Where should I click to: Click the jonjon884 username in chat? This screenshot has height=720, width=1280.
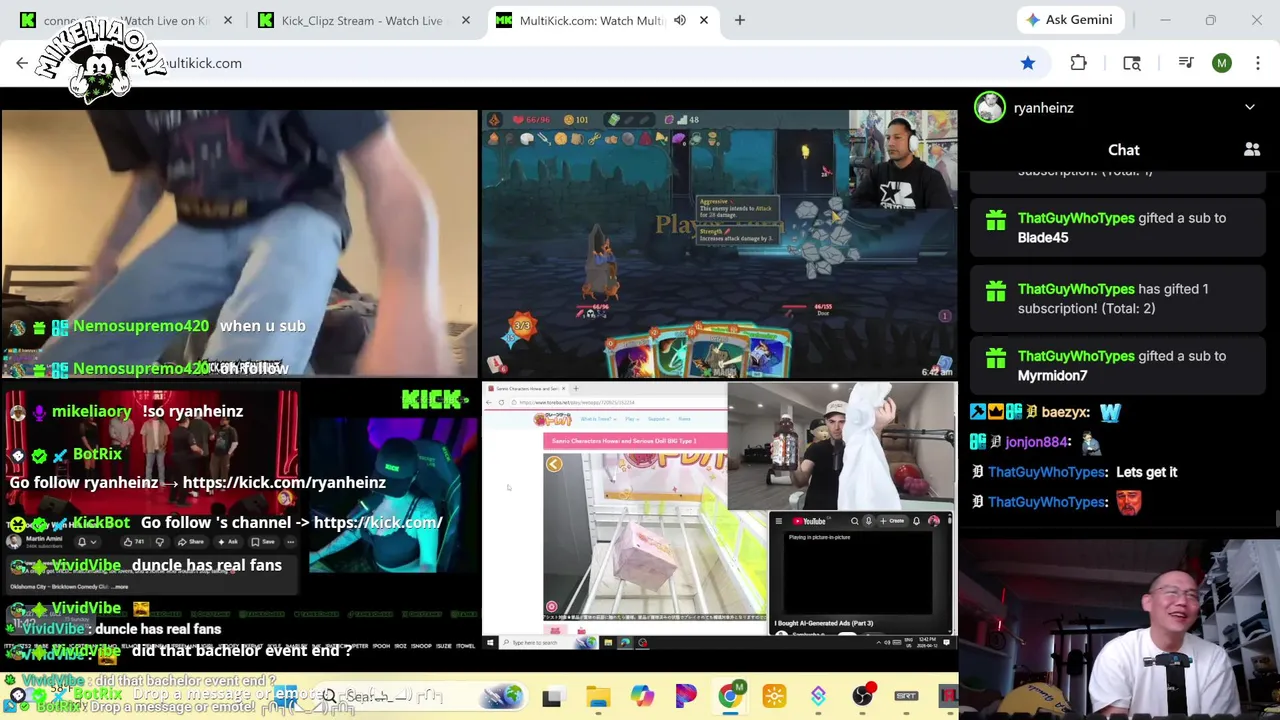1037,442
